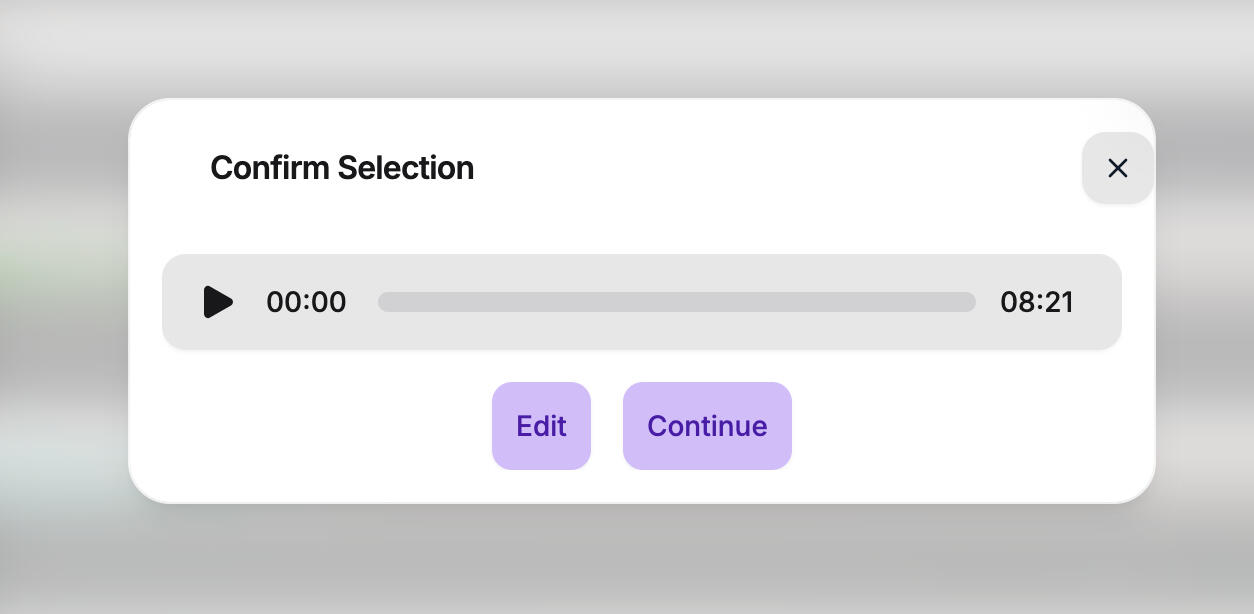Click the 08:21 duration label
Screen dimensions: 1254x614
point(1037,302)
